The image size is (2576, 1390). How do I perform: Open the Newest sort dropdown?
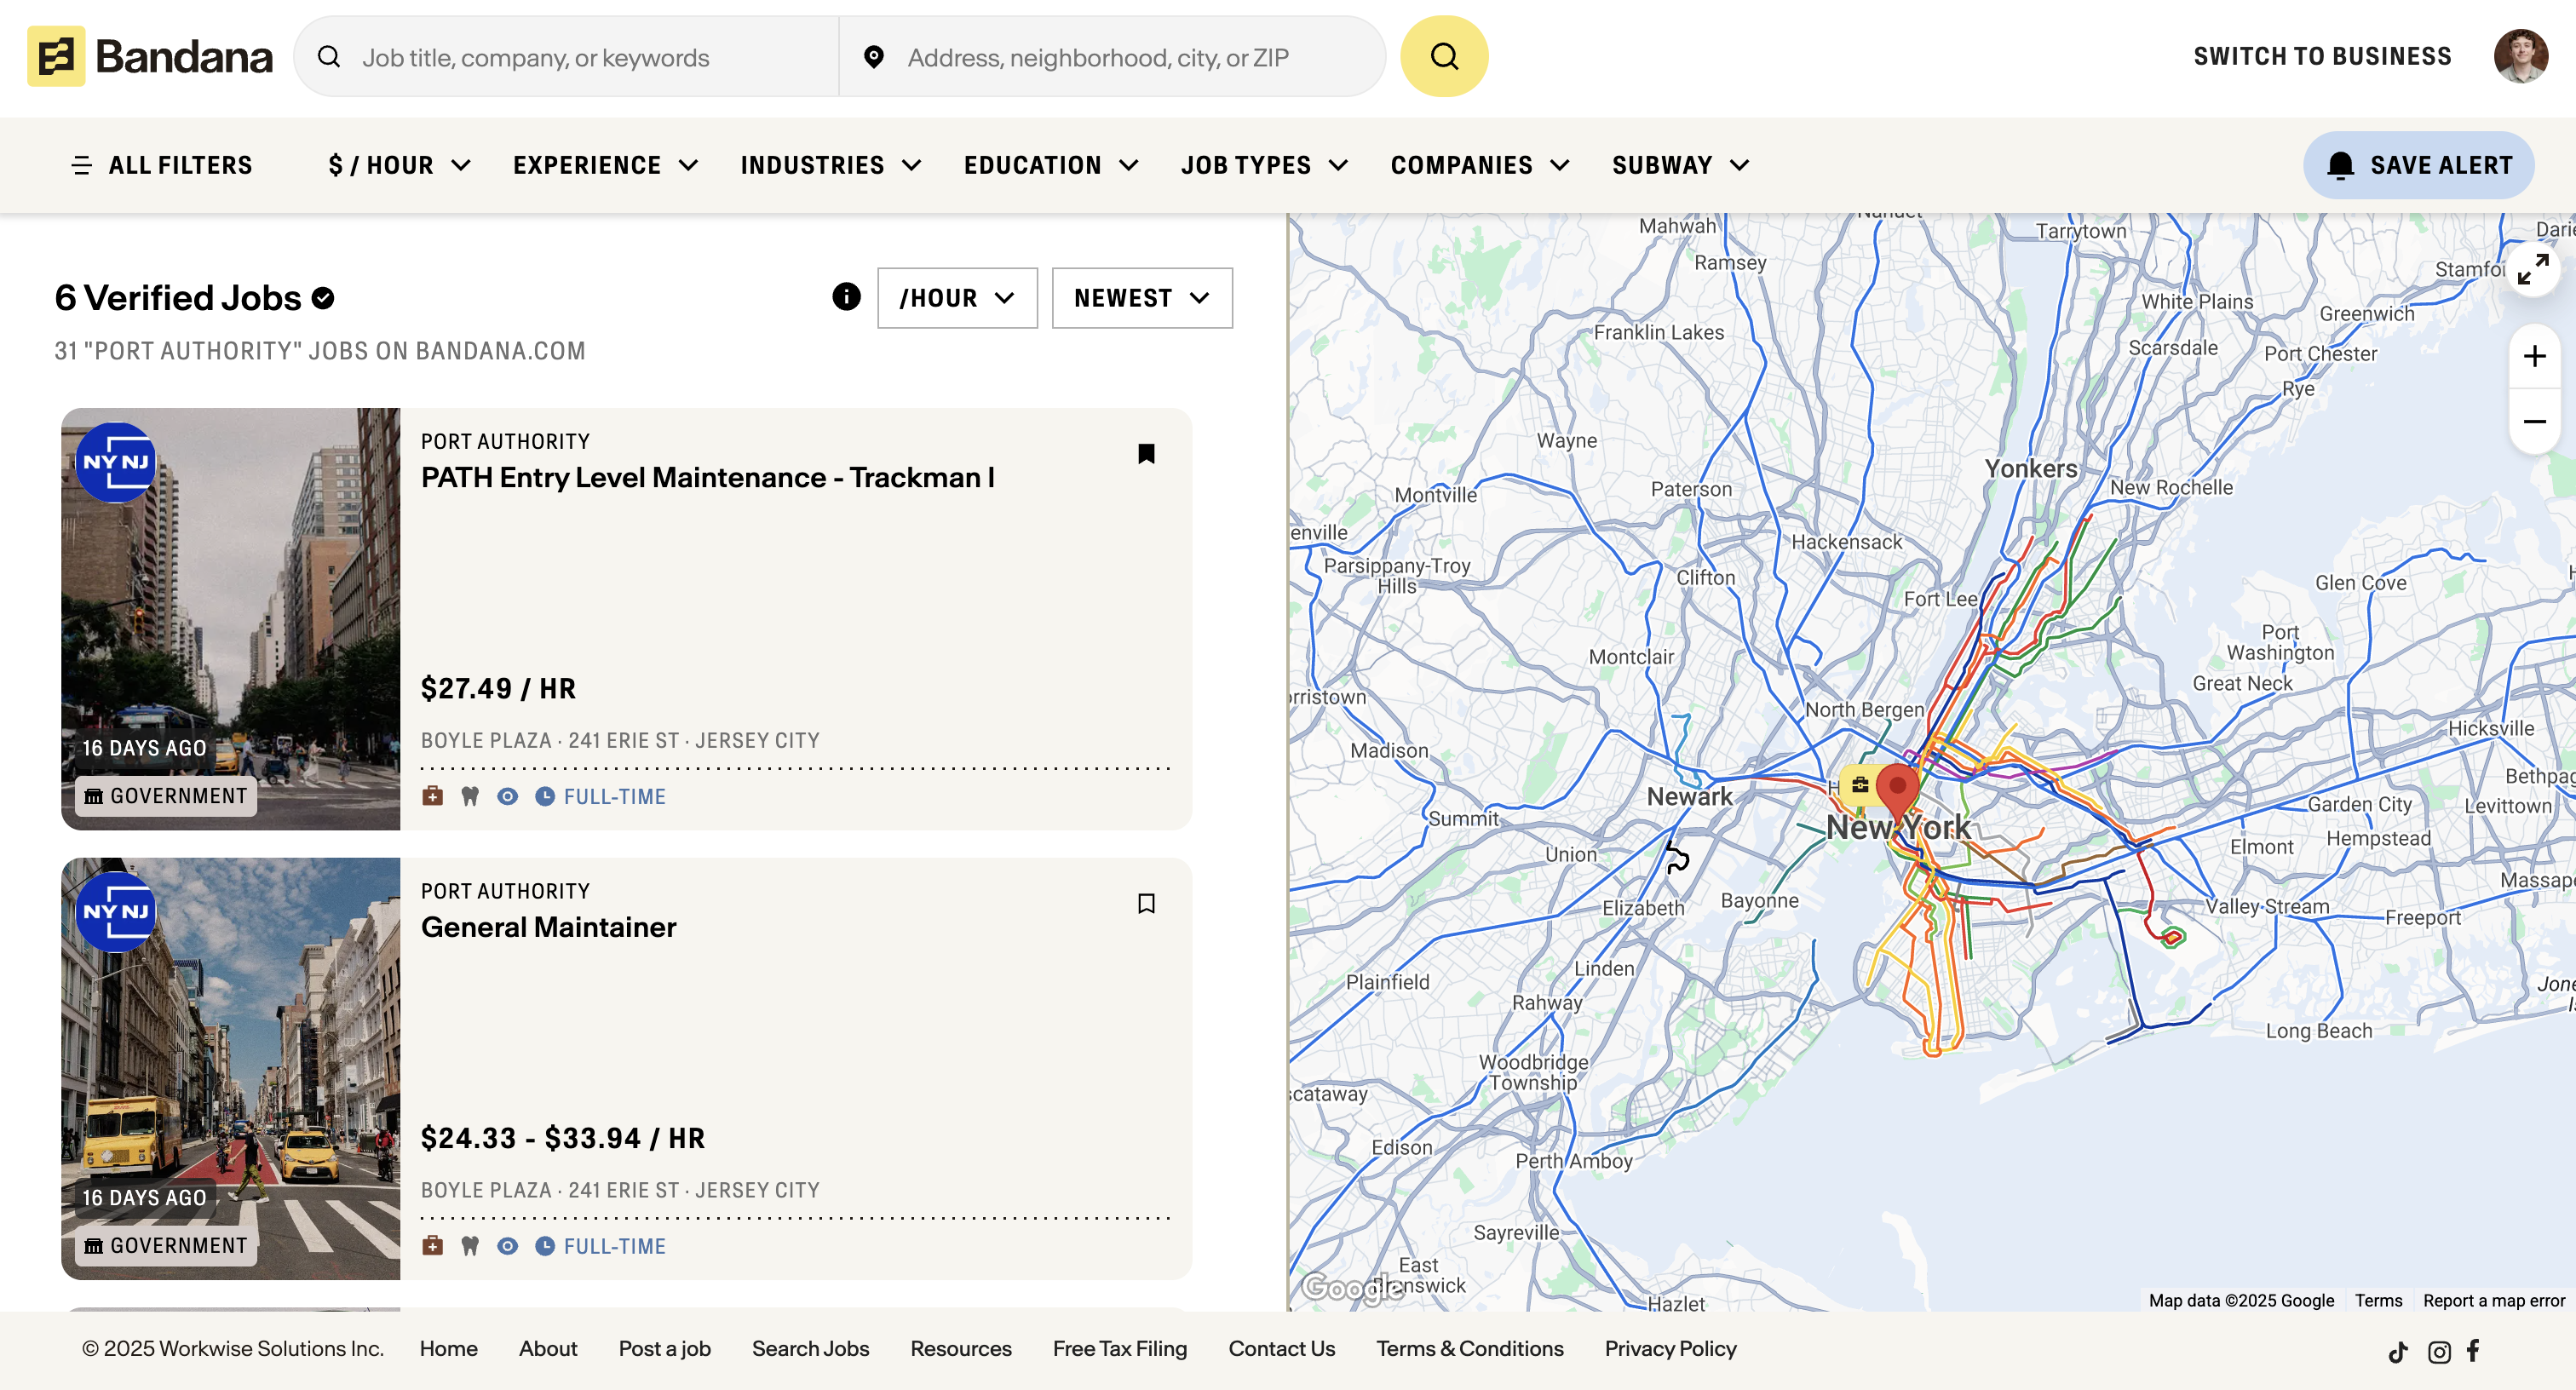1141,298
